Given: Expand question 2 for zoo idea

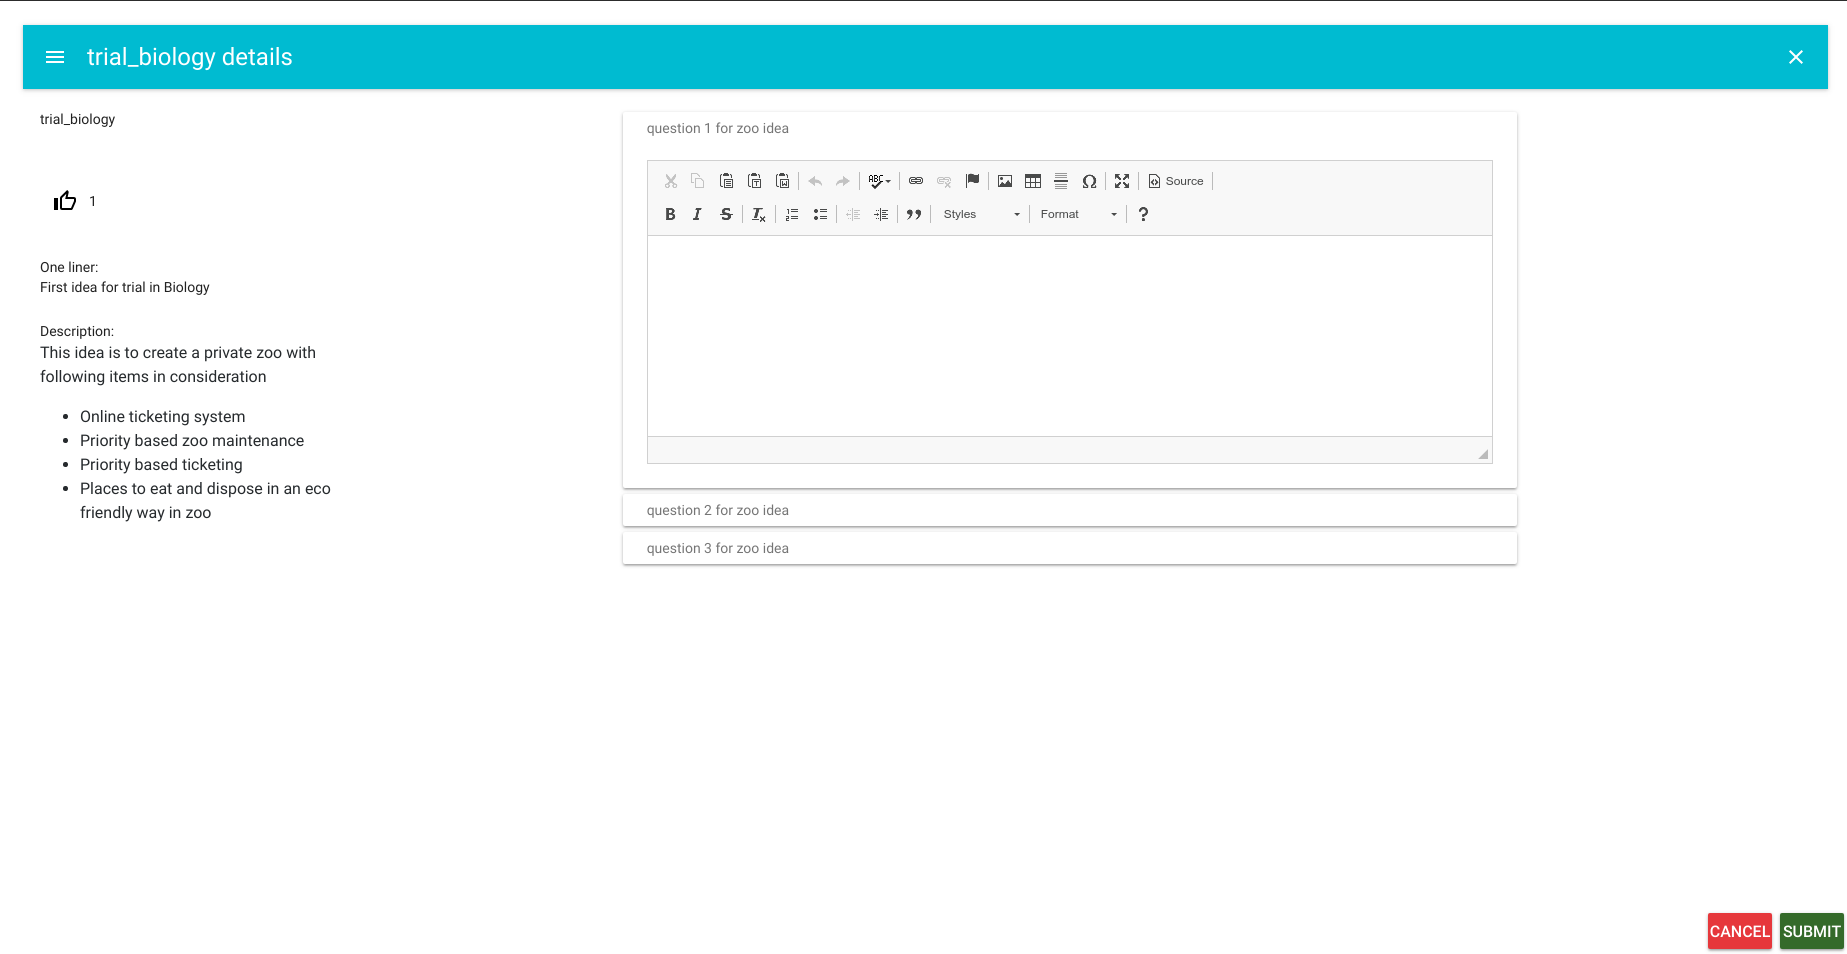Looking at the screenshot, I should 1070,510.
